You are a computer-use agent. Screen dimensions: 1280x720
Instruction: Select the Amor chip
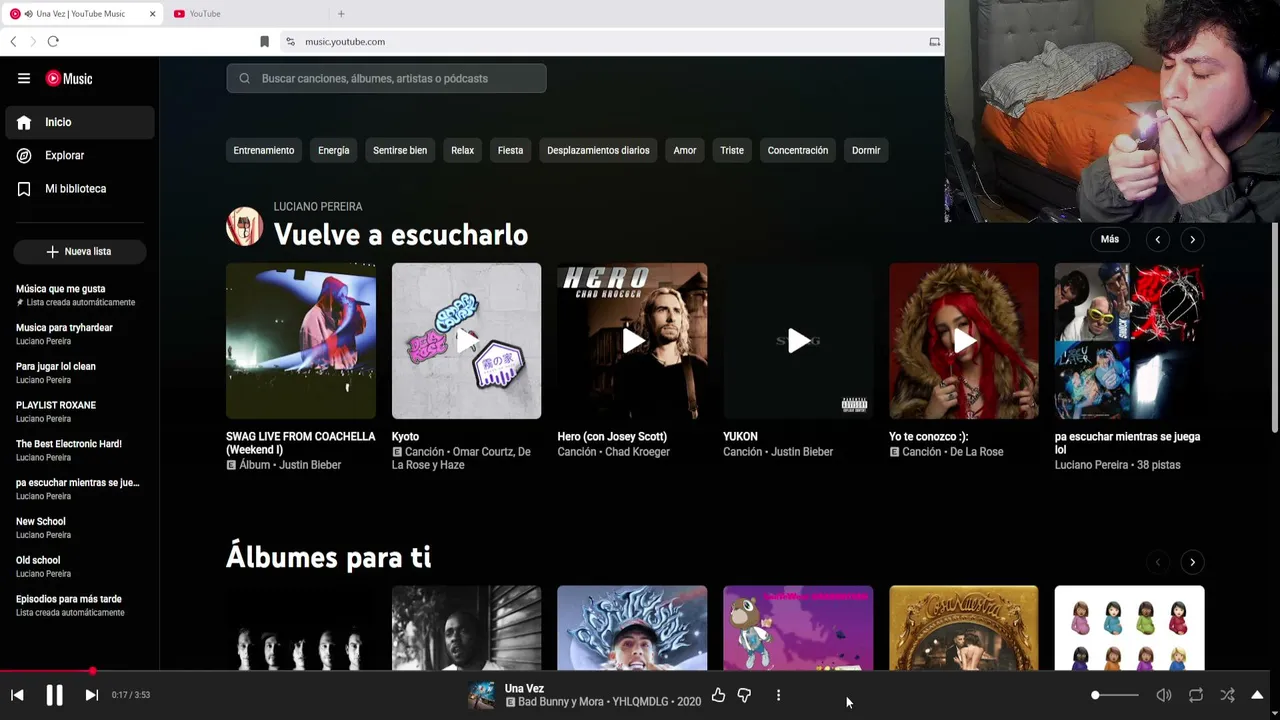[685, 150]
